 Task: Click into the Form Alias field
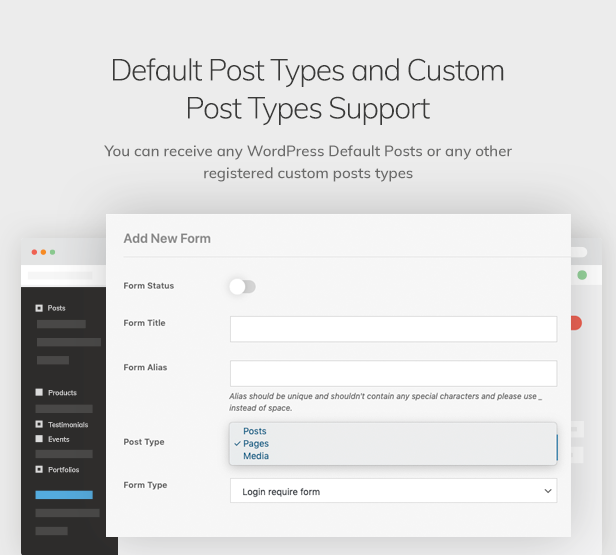click(393, 373)
